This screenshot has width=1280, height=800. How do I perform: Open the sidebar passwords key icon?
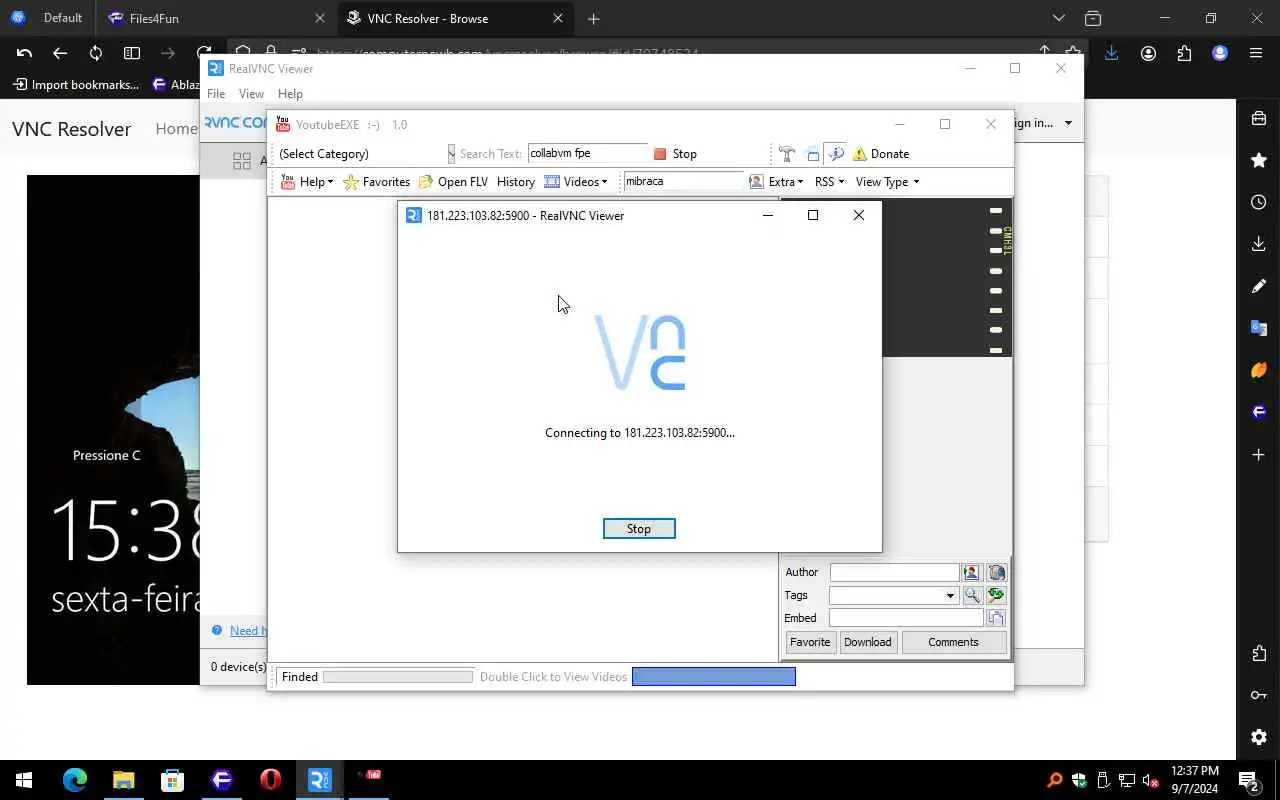[x=1259, y=695]
